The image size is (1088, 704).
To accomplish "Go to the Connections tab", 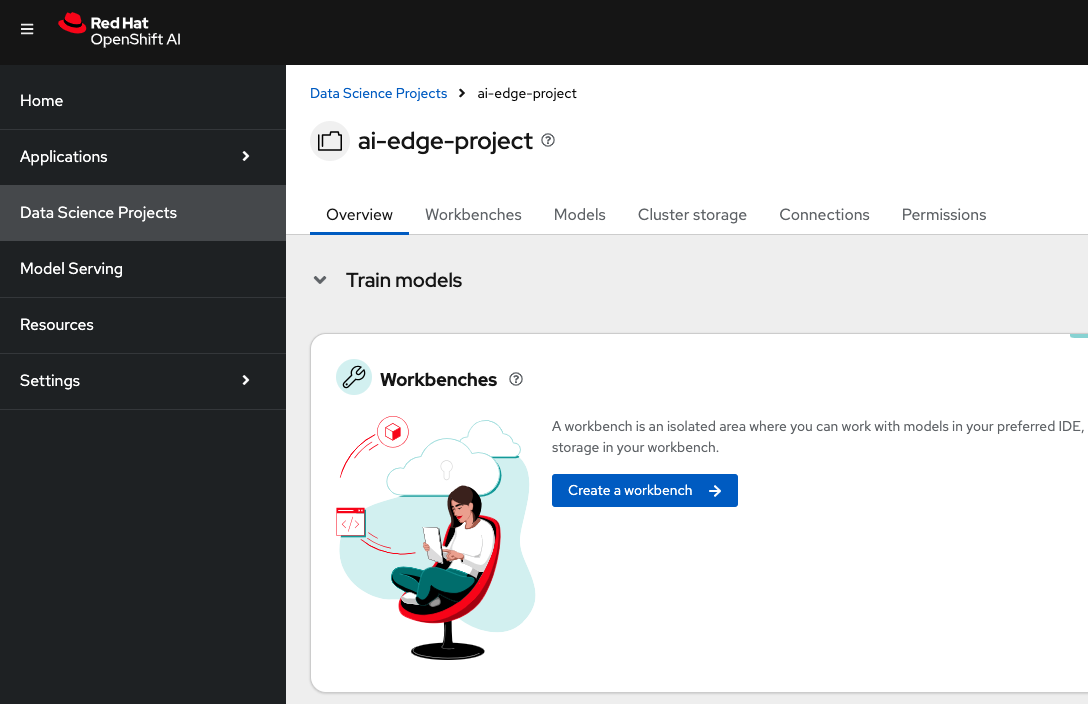I will tap(824, 215).
